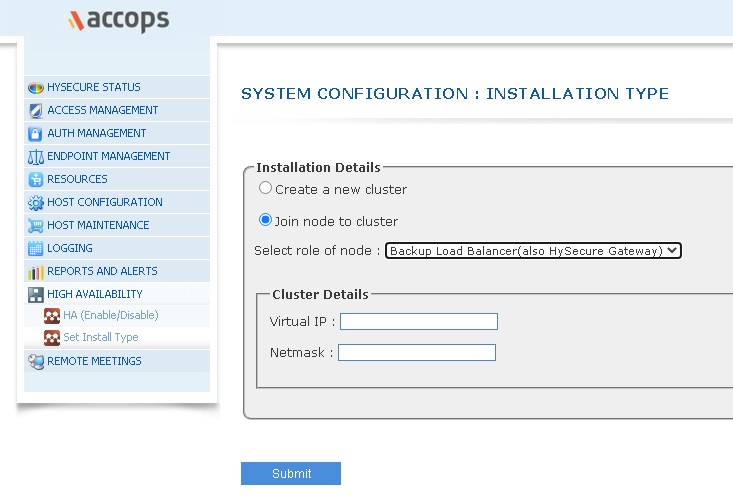Open Resources menu
Screen dimensions: 733x495
(x=117, y=179)
